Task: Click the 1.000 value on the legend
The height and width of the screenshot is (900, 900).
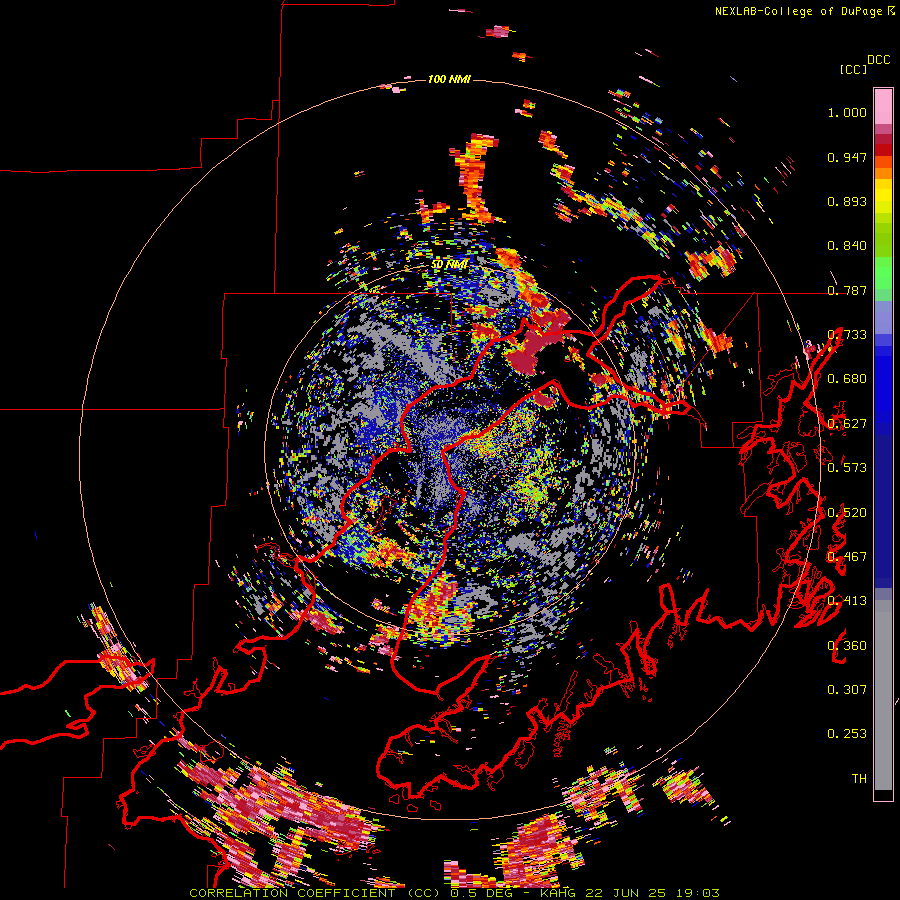Action: click(847, 112)
